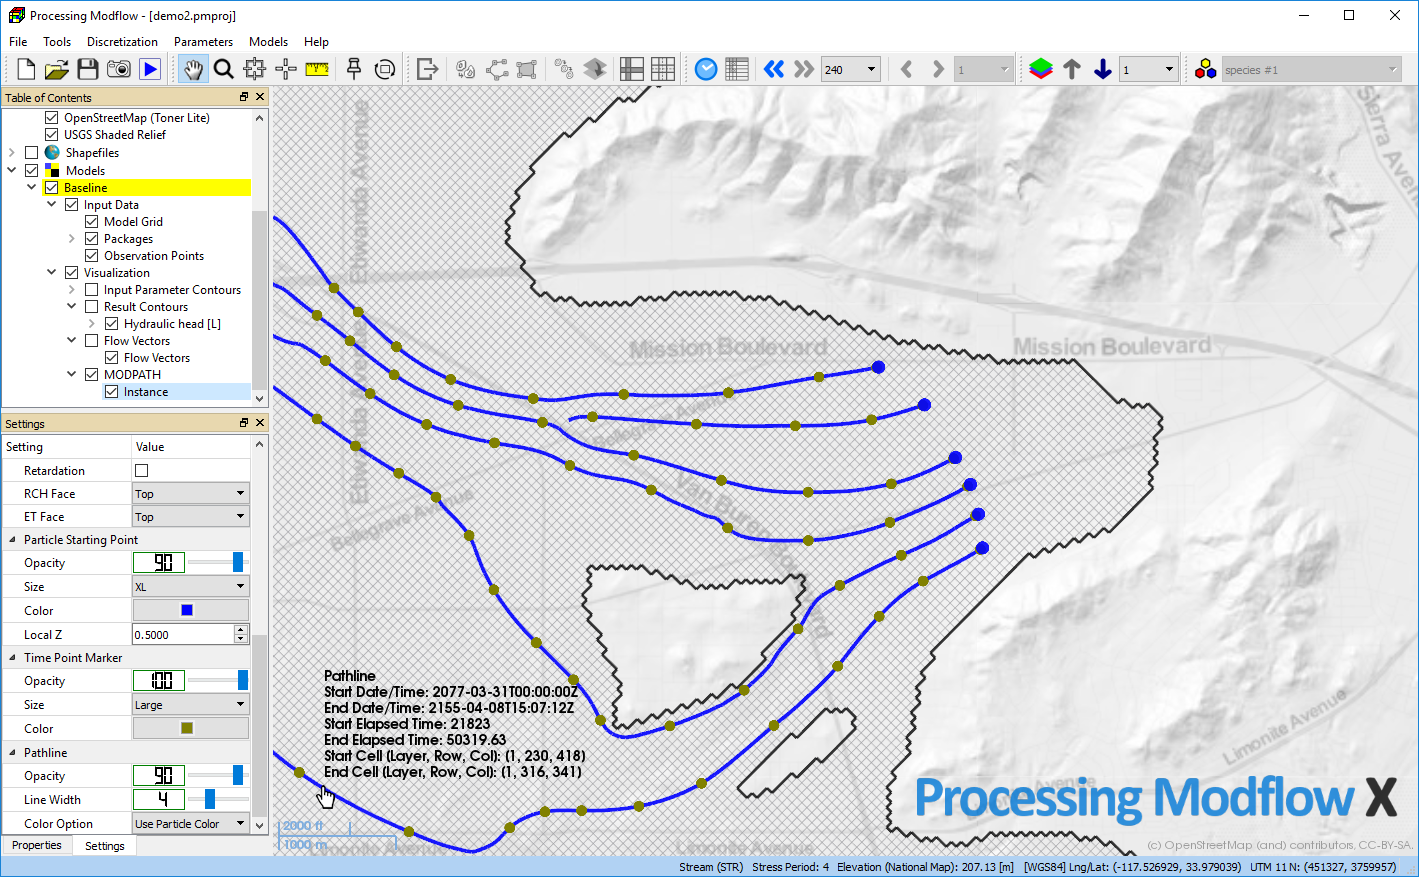
Task: Expand the Shapefiles tree node
Action: 12,153
